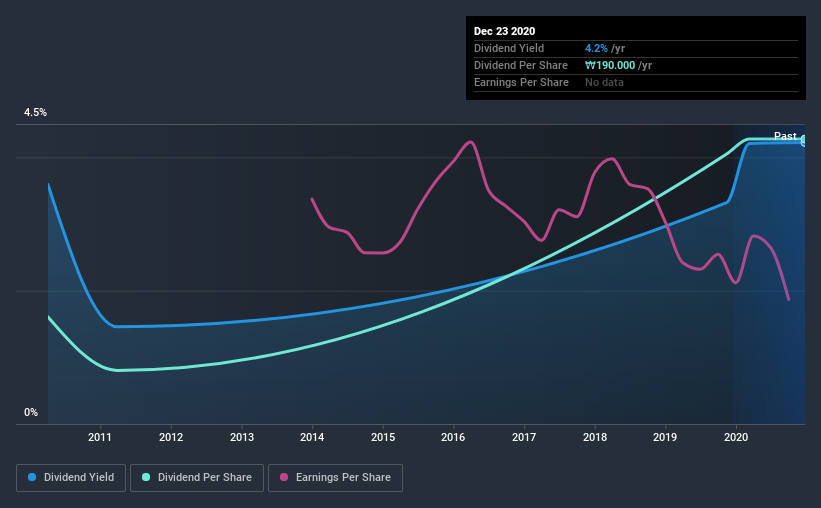821x508 pixels.
Task: Toggle the Dividend Yield legend button
Action: coord(71,478)
